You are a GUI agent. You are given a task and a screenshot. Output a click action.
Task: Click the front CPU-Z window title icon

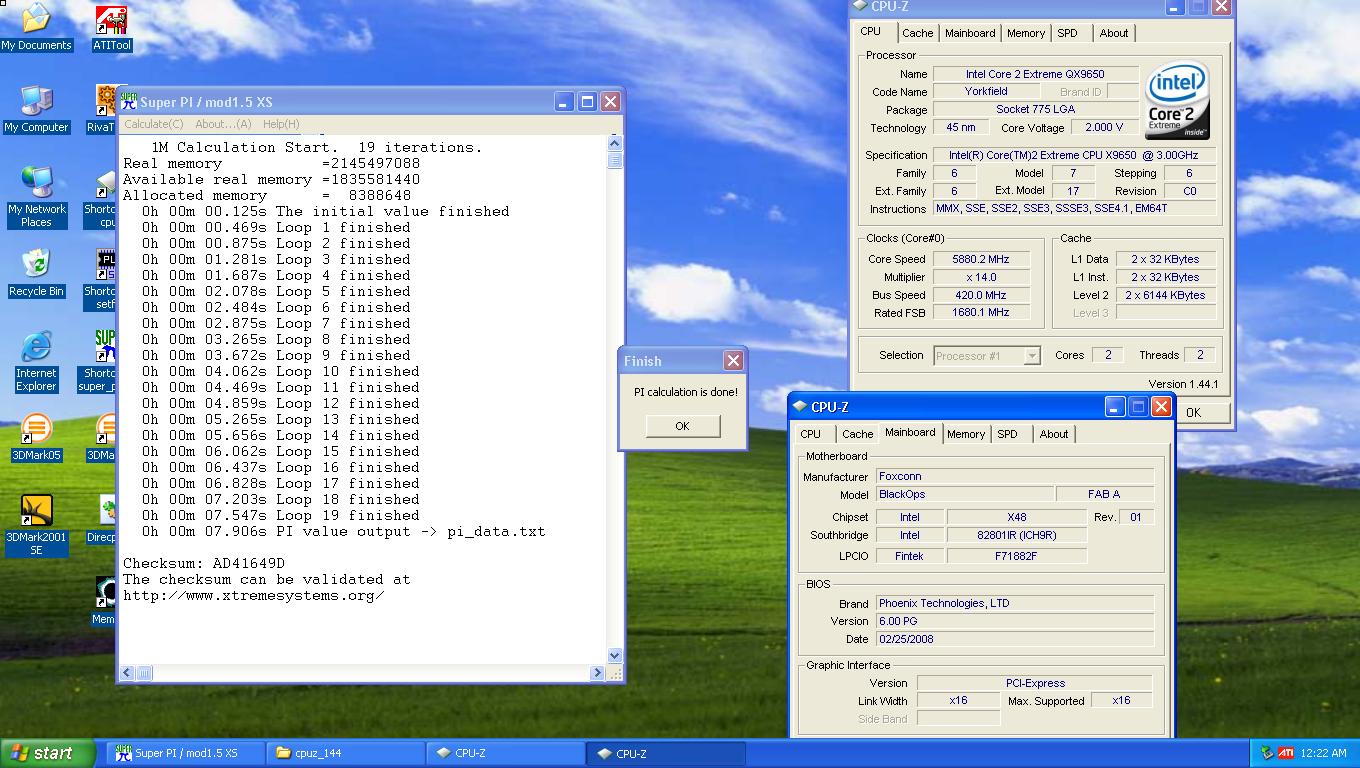tap(799, 407)
